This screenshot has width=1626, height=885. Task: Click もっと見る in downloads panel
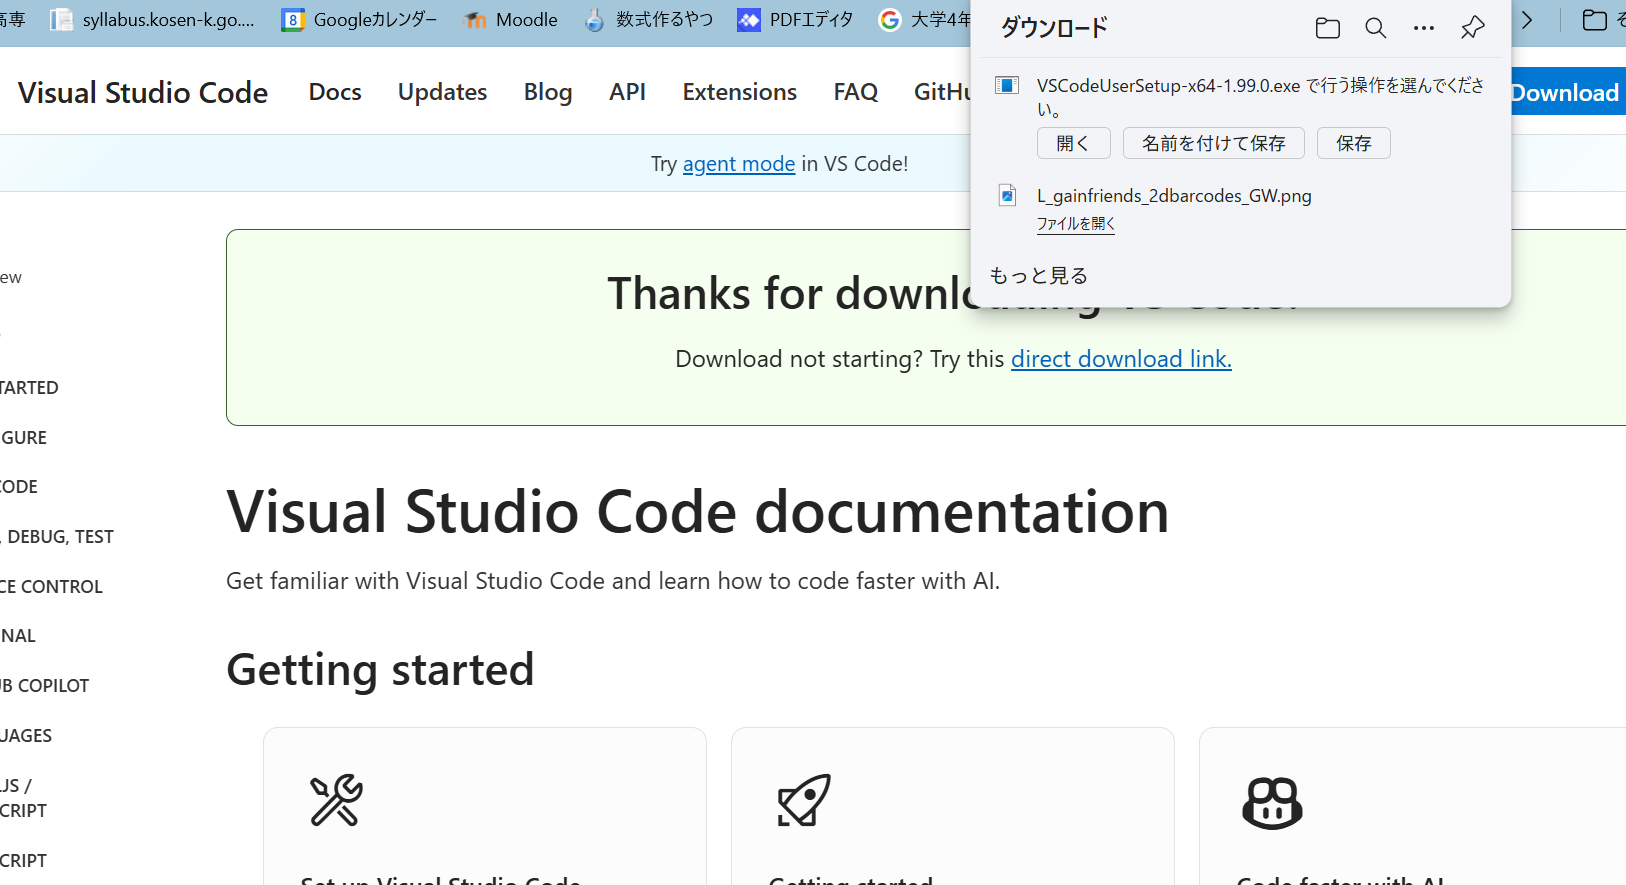pyautogui.click(x=1038, y=275)
